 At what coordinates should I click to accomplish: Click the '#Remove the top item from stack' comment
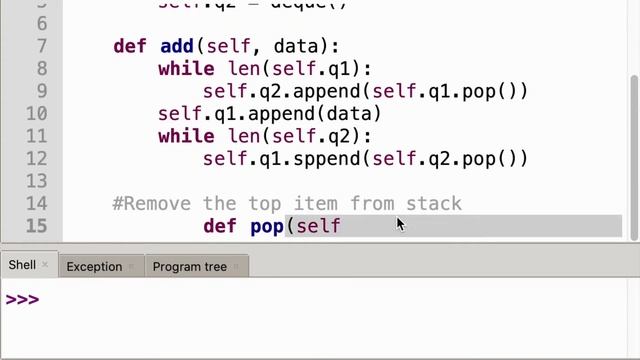pyautogui.click(x=287, y=203)
